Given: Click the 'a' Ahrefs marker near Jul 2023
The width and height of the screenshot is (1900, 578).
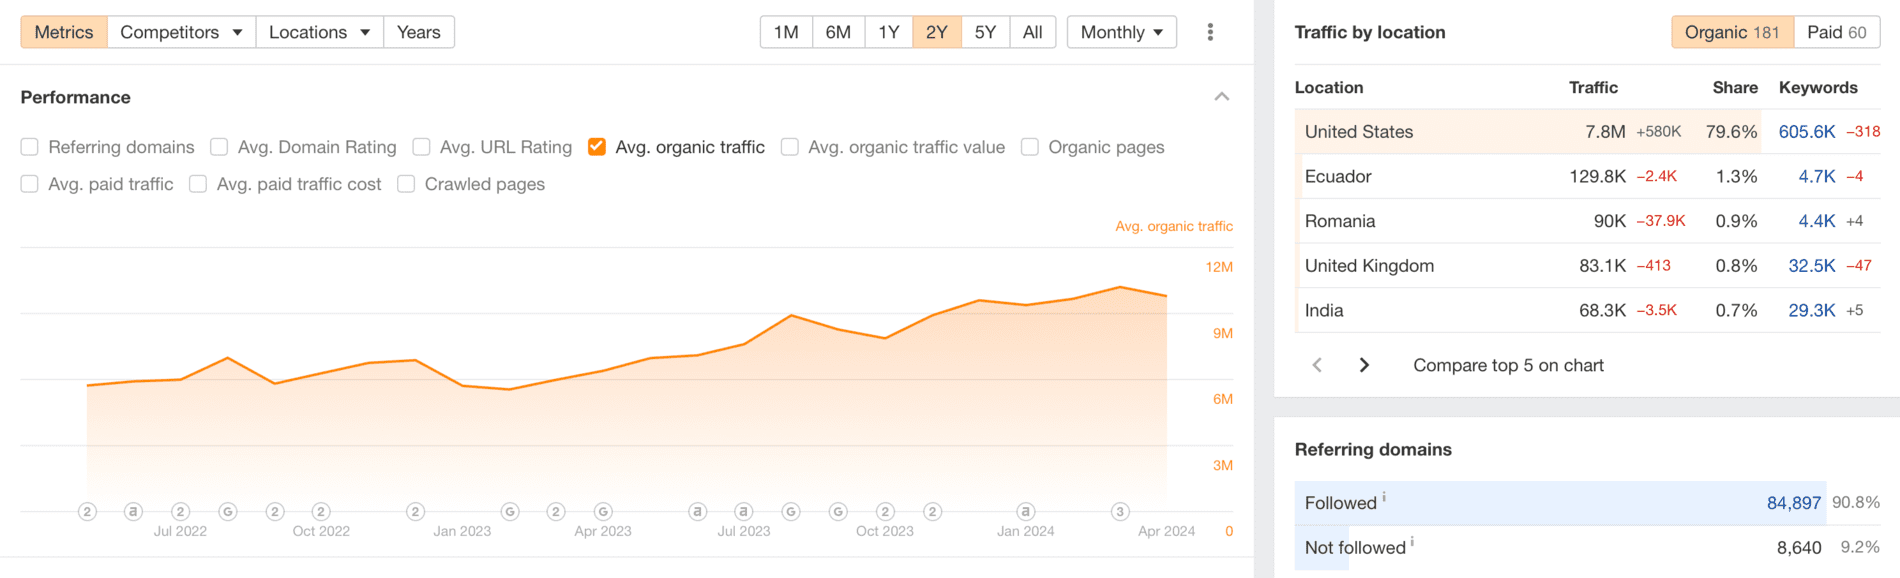Looking at the screenshot, I should coord(742,511).
